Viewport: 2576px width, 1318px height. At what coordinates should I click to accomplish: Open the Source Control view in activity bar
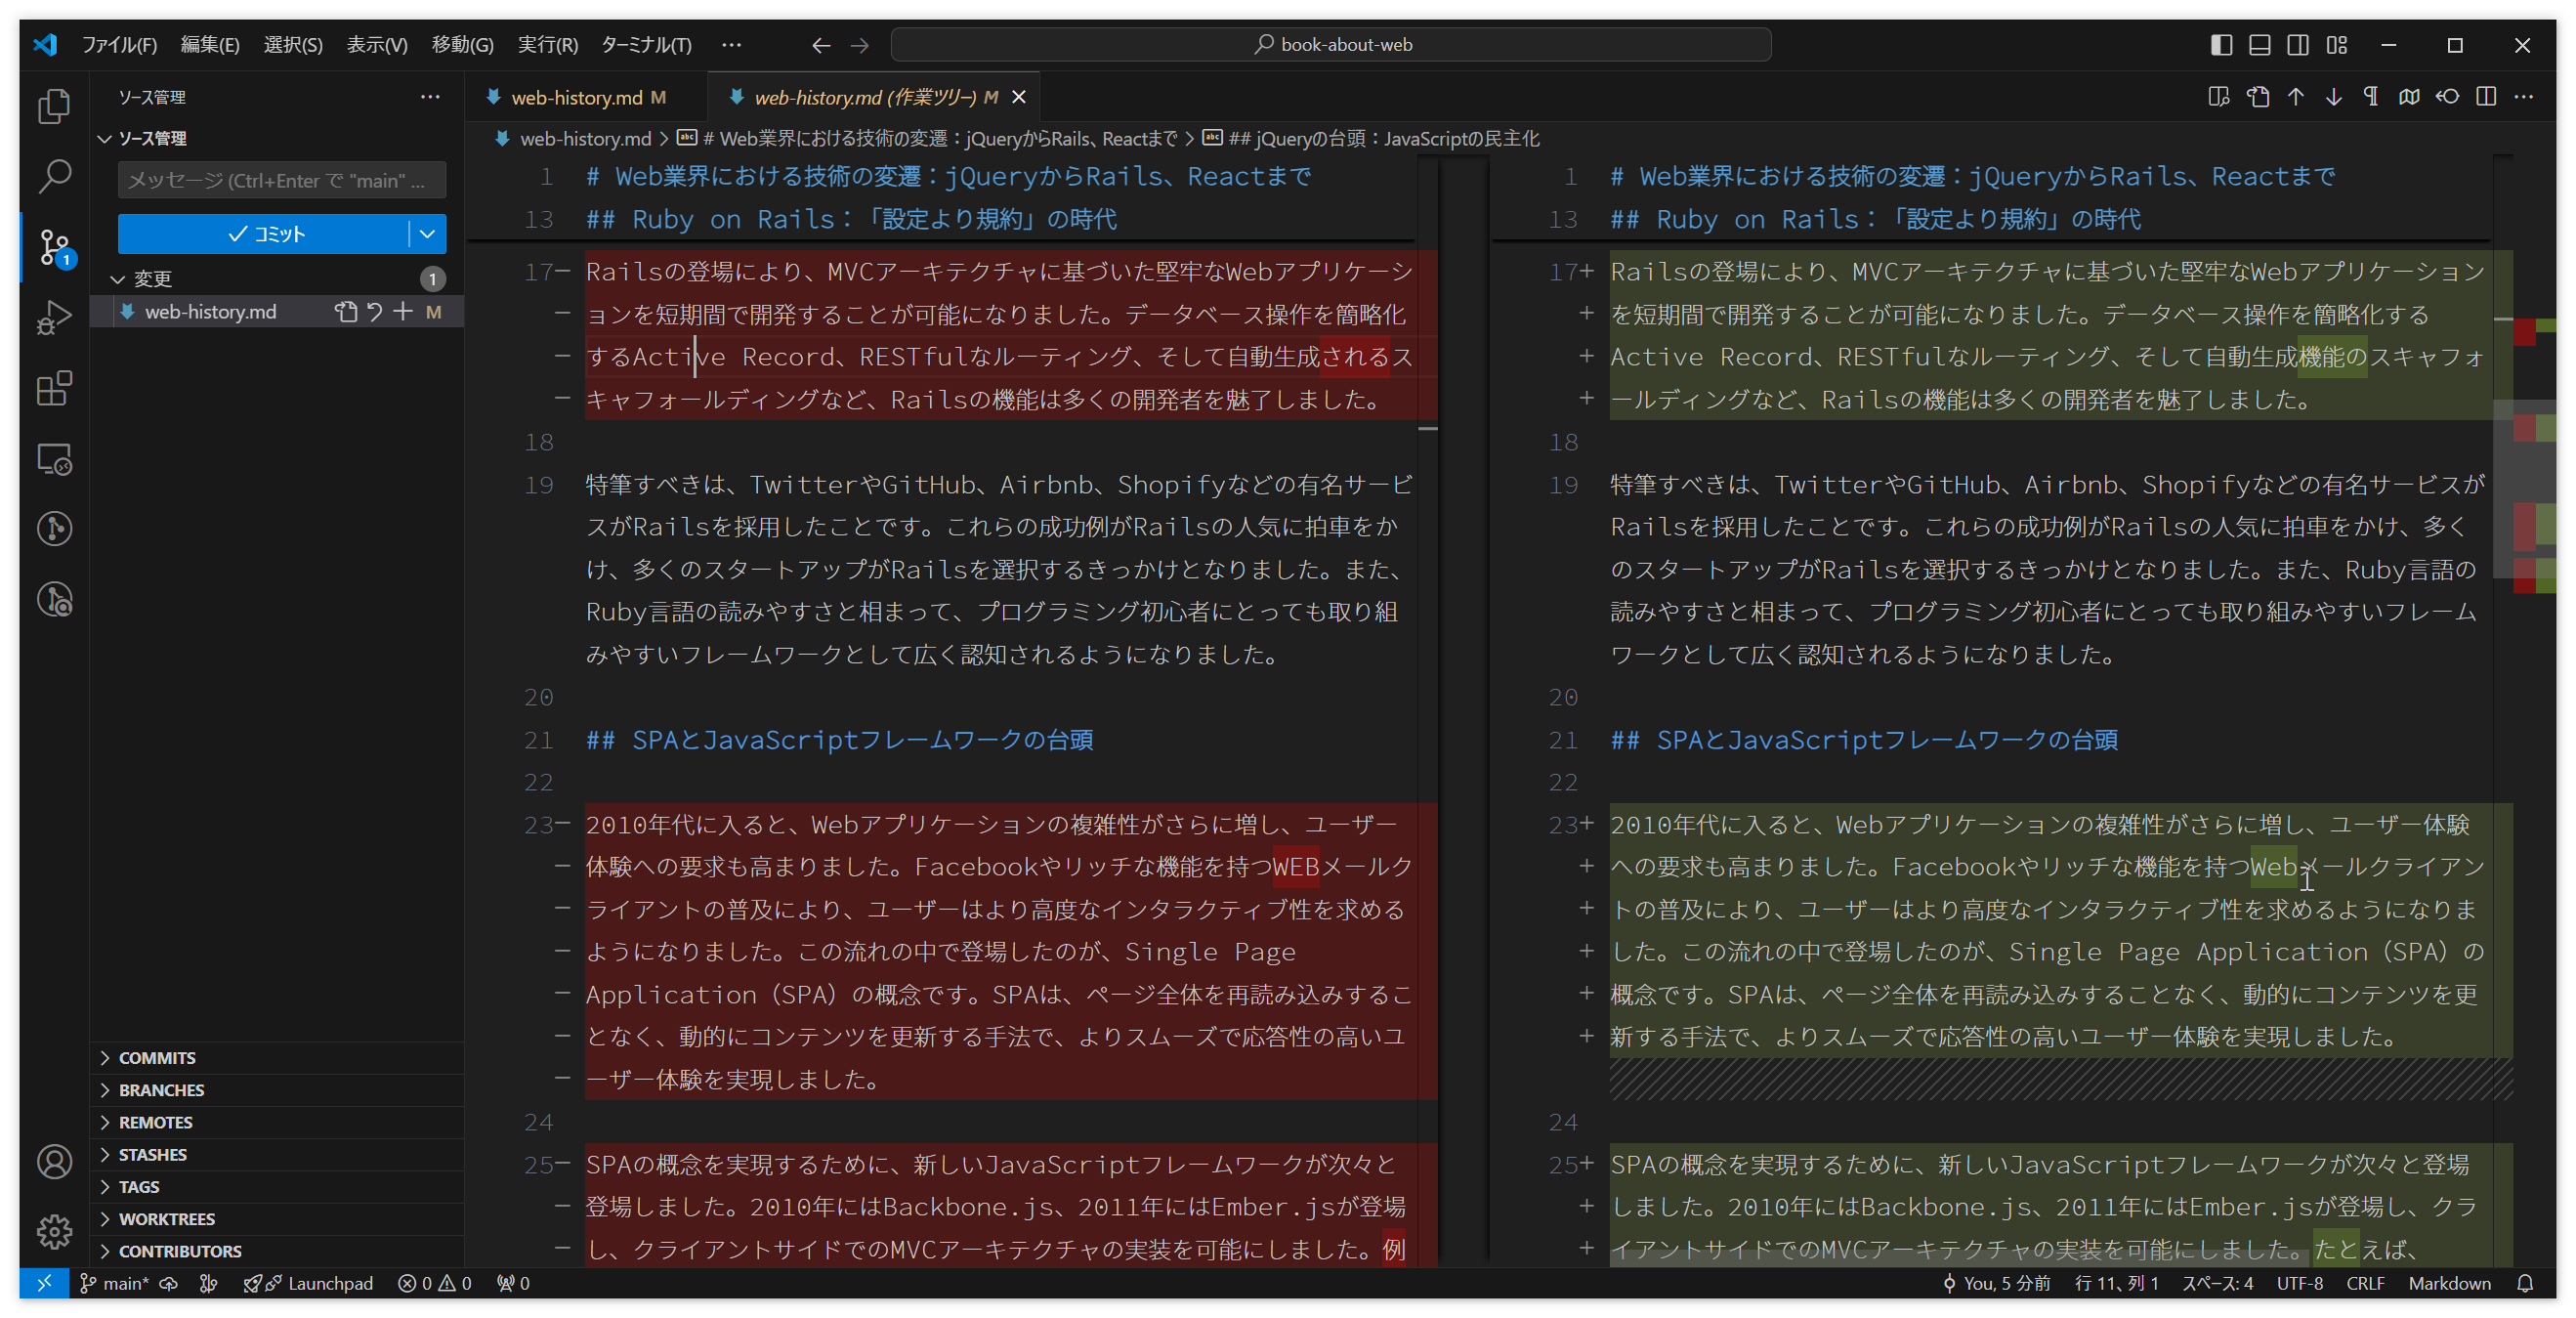click(x=54, y=247)
